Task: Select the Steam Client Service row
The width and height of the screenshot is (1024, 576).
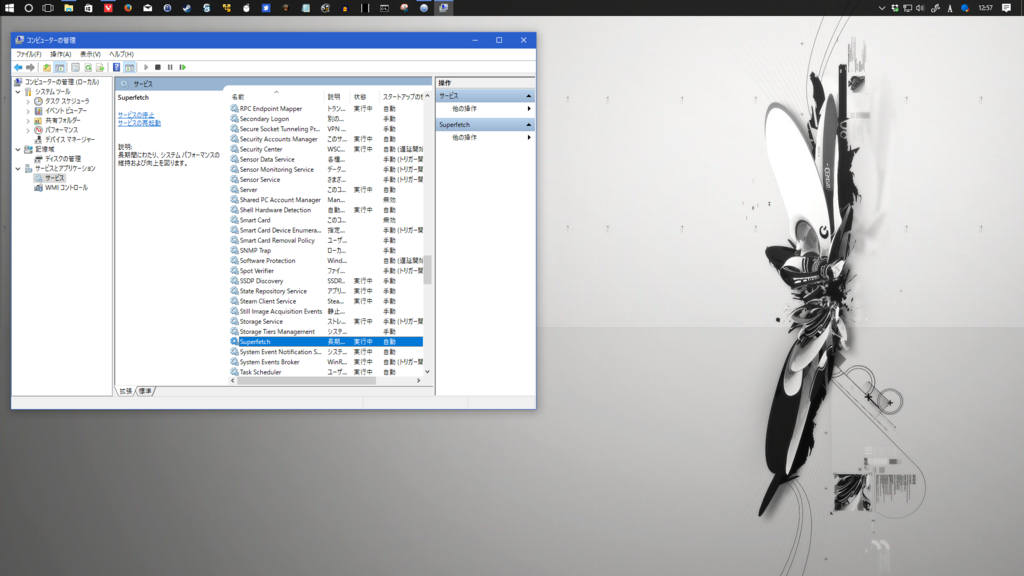Action: (327, 302)
